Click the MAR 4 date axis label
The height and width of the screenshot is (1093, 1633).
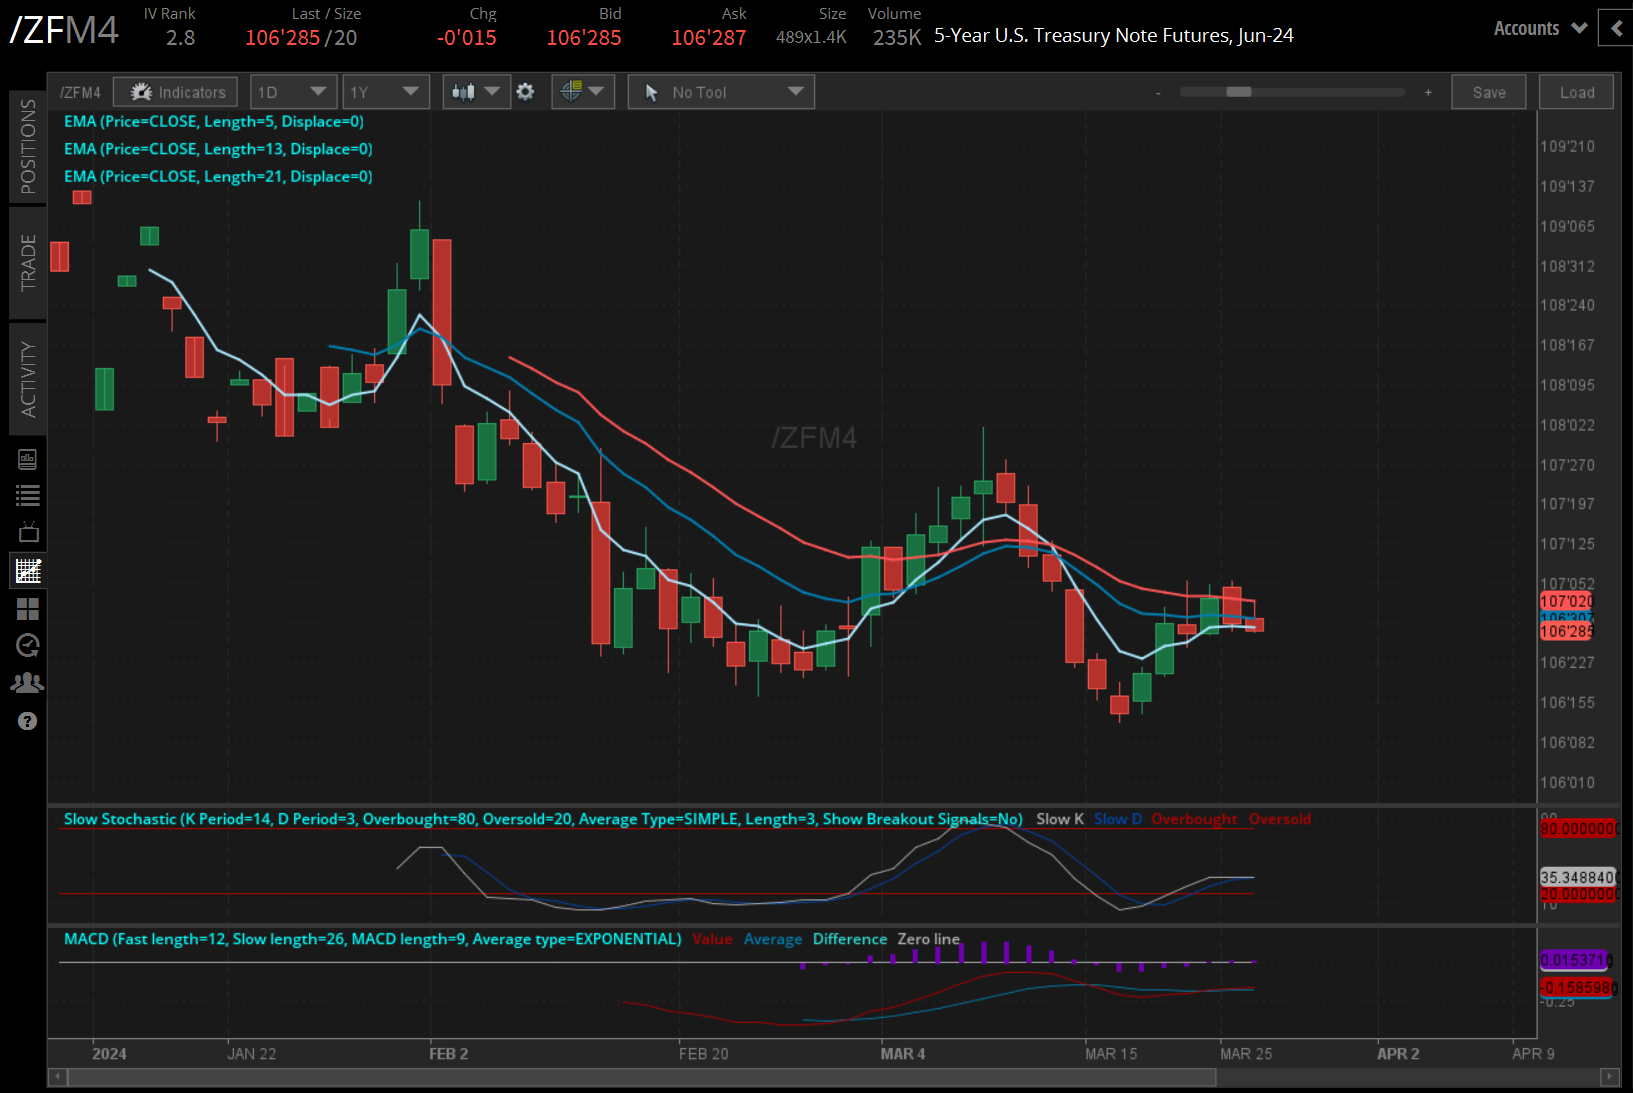903,1054
